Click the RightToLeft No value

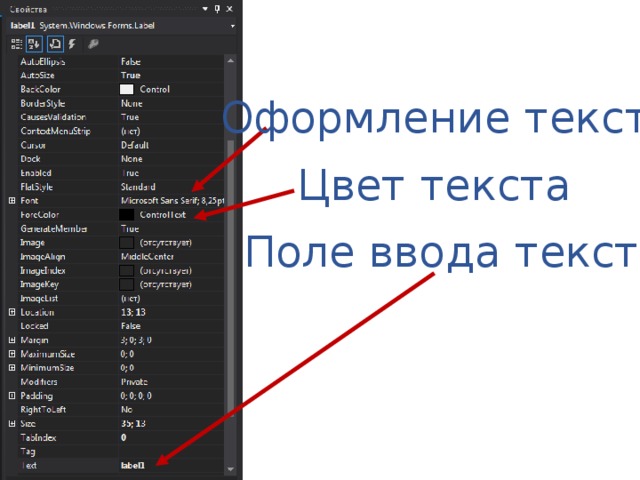127,410
